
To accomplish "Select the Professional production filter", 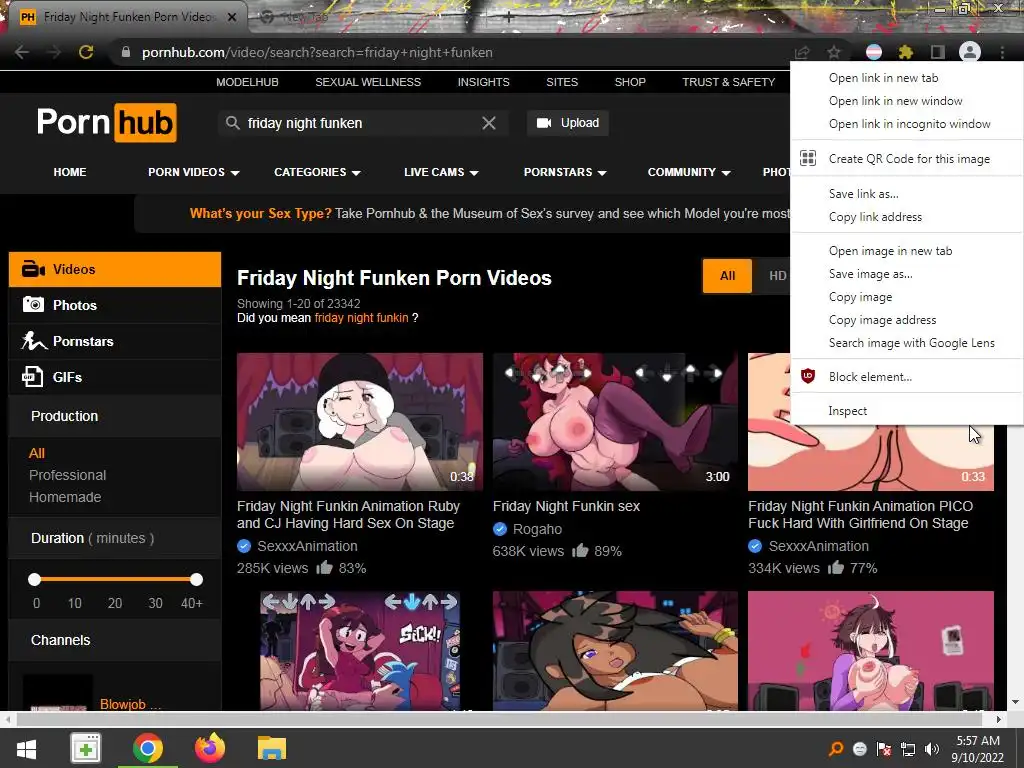I will coord(67,475).
